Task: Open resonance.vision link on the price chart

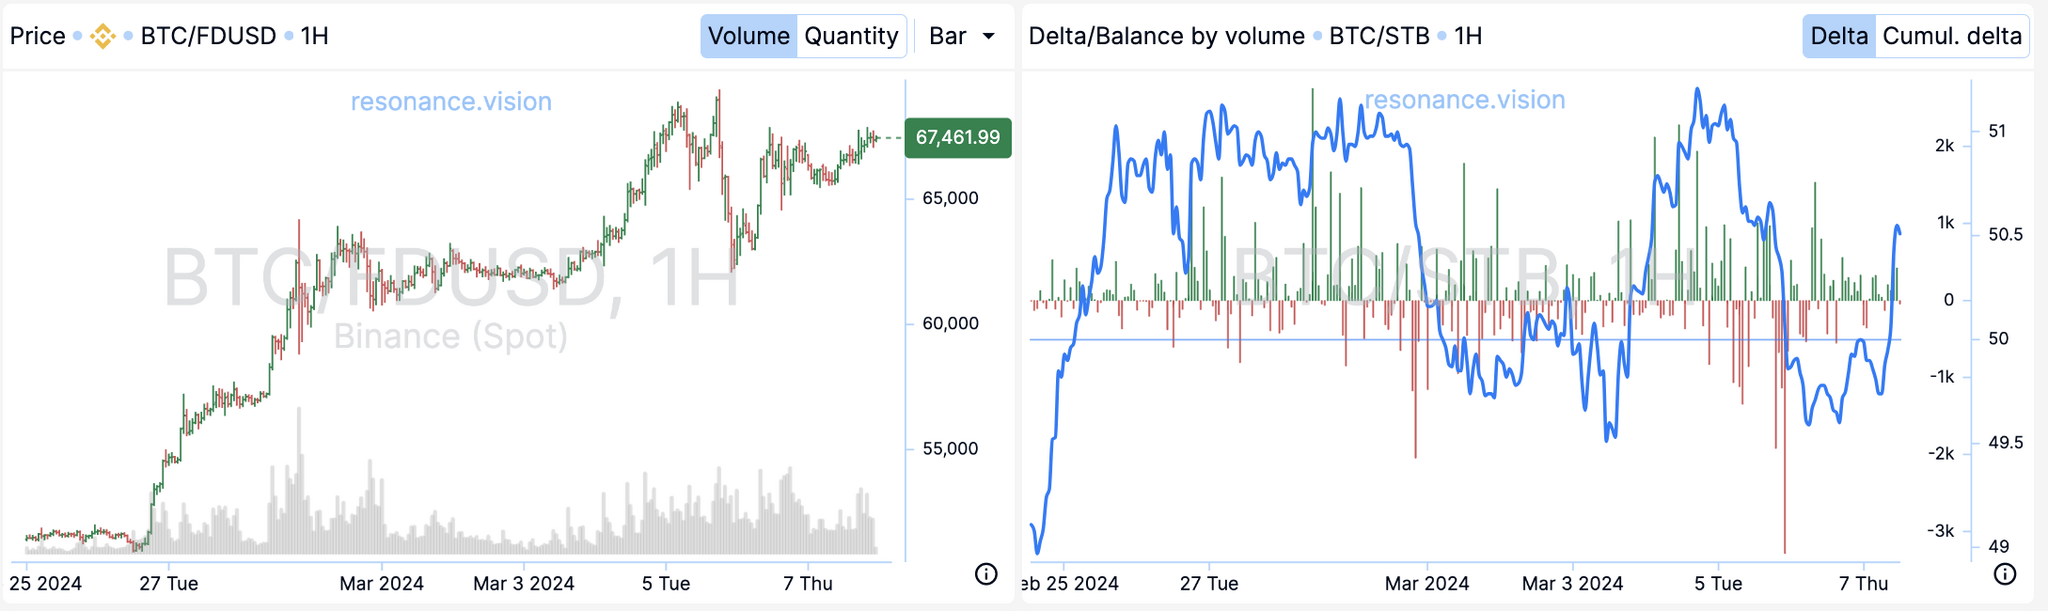Action: [x=451, y=102]
